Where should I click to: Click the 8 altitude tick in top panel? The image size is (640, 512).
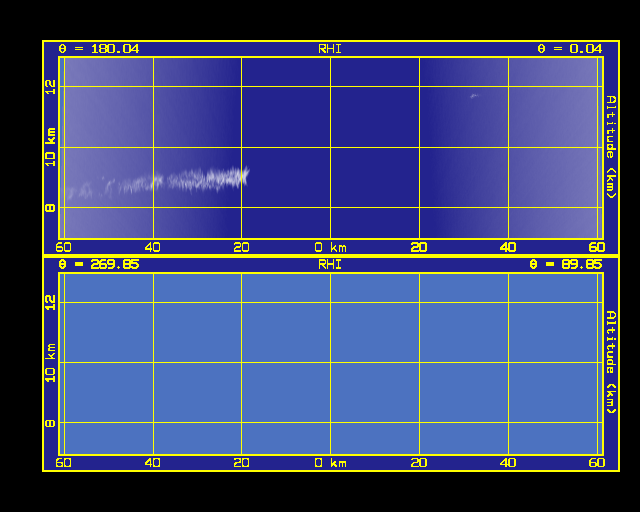pyautogui.click(x=50, y=208)
